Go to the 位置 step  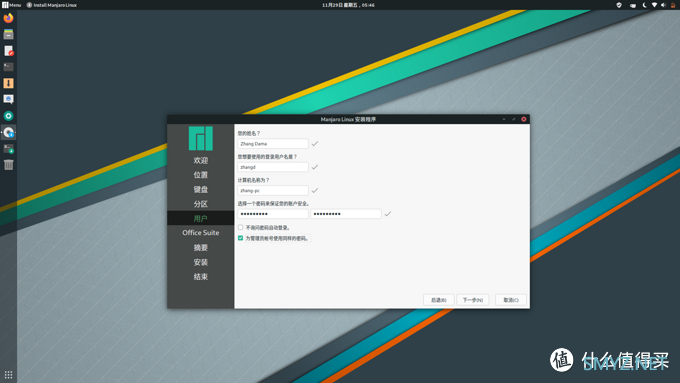tap(201, 175)
